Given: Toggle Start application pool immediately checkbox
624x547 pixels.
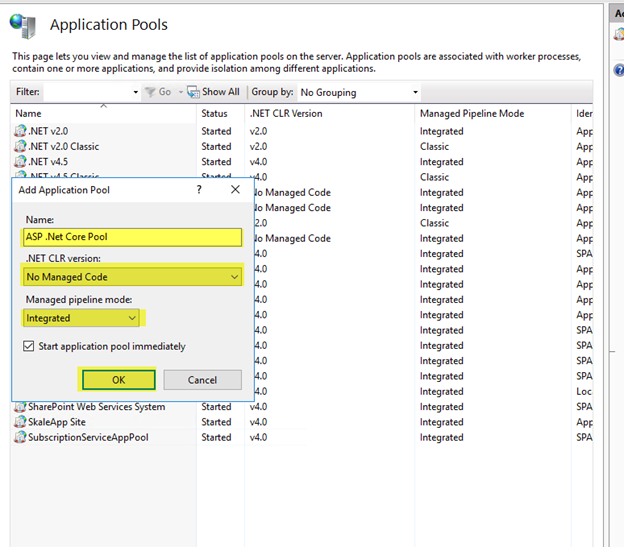Looking at the screenshot, I should pos(28,347).
